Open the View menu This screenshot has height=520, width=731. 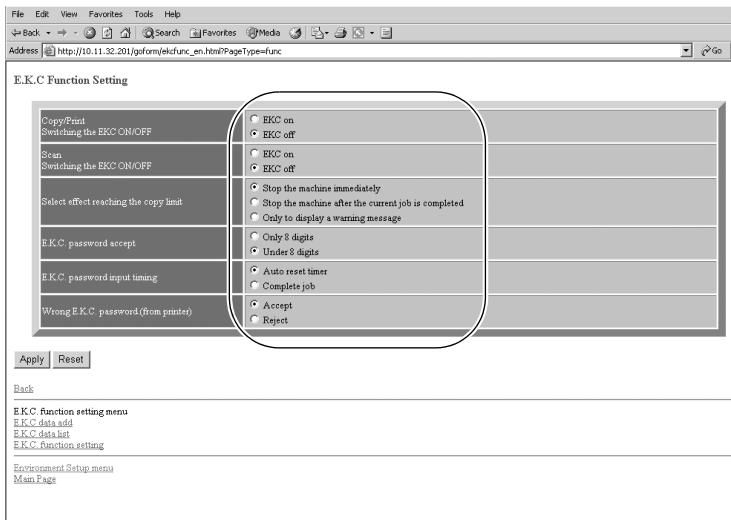(x=69, y=14)
